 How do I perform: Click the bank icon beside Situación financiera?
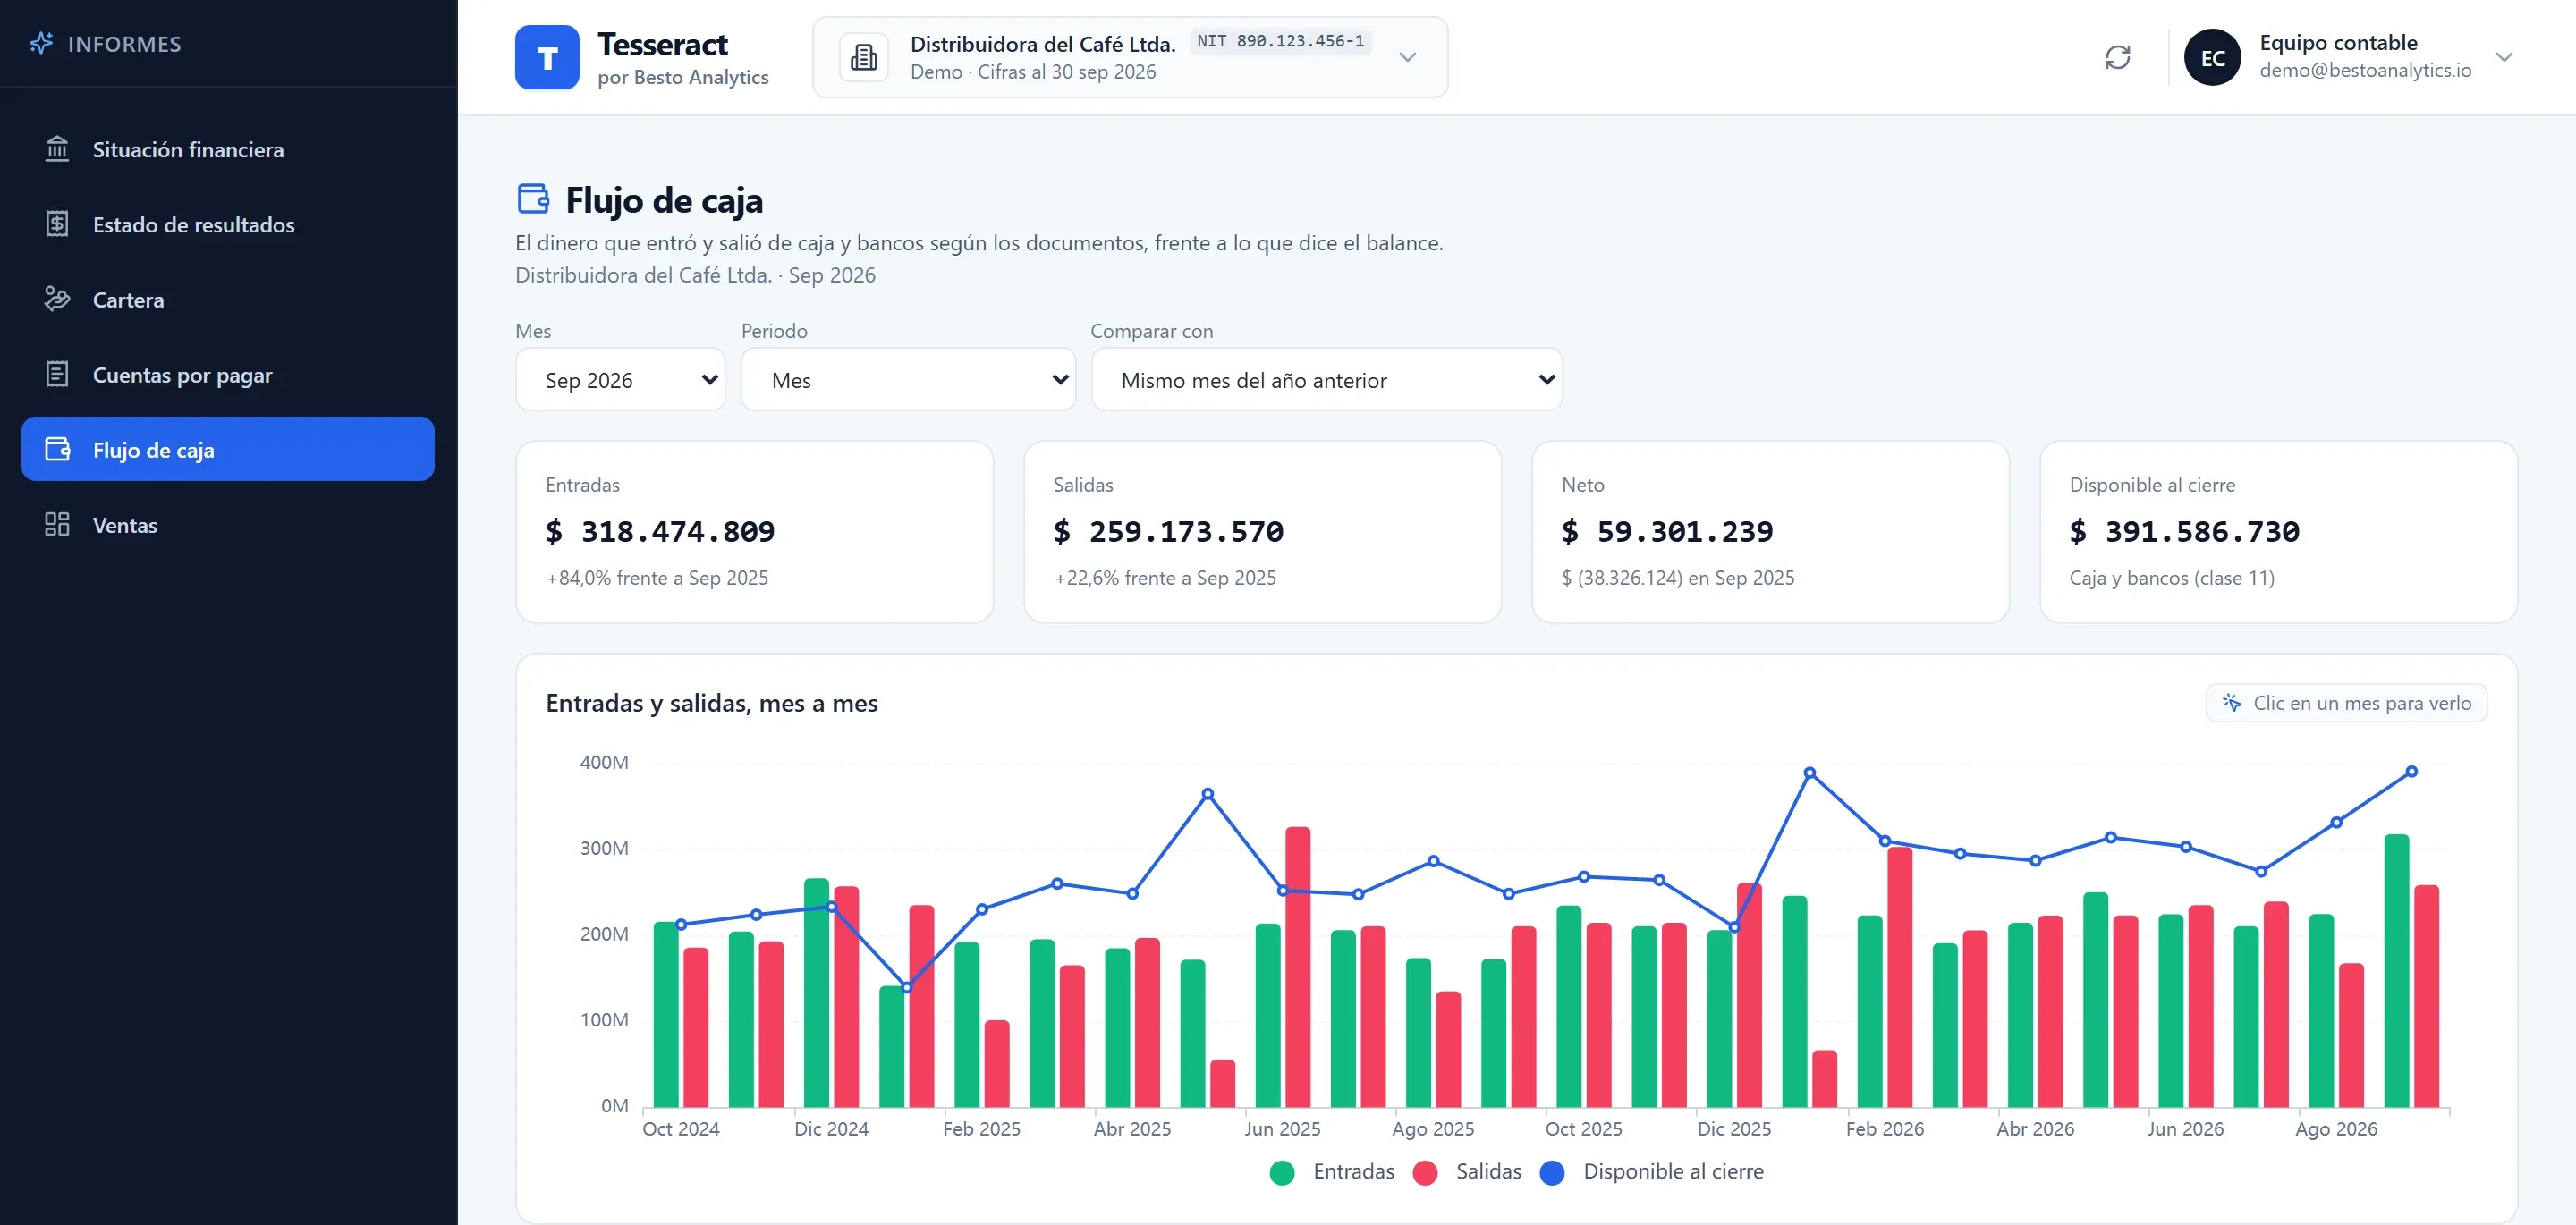[x=57, y=149]
